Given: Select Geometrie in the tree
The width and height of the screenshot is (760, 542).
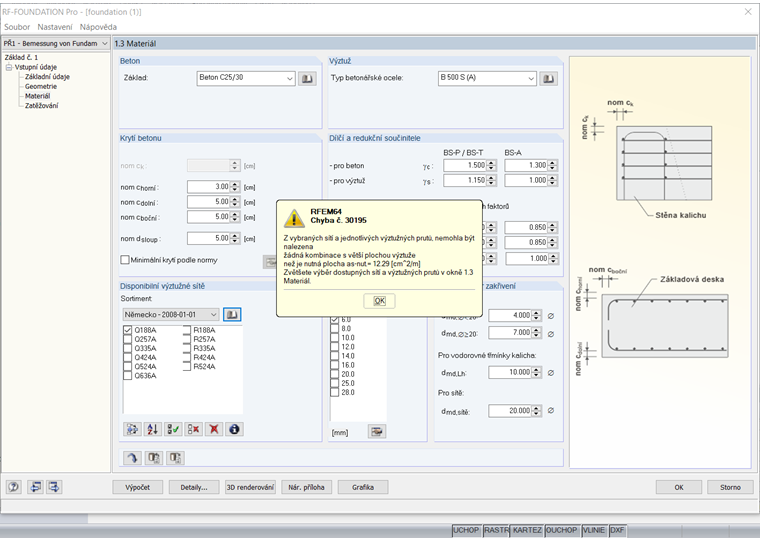Looking at the screenshot, I should pos(41,86).
